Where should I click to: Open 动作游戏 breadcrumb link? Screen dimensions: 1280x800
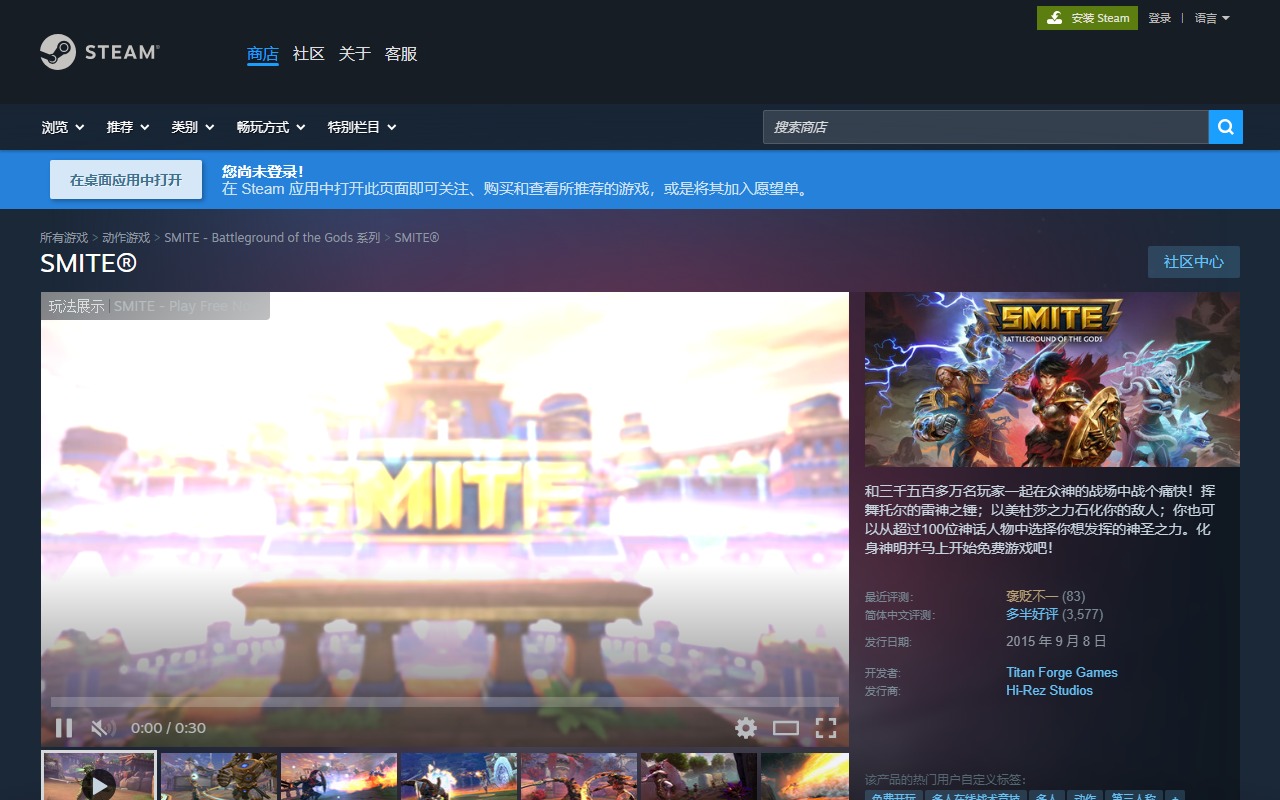[x=126, y=238]
